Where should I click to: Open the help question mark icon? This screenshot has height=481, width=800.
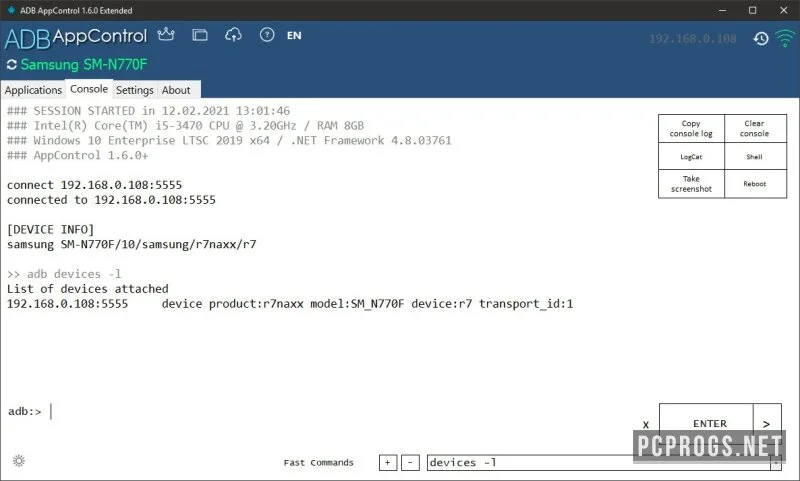(x=267, y=35)
